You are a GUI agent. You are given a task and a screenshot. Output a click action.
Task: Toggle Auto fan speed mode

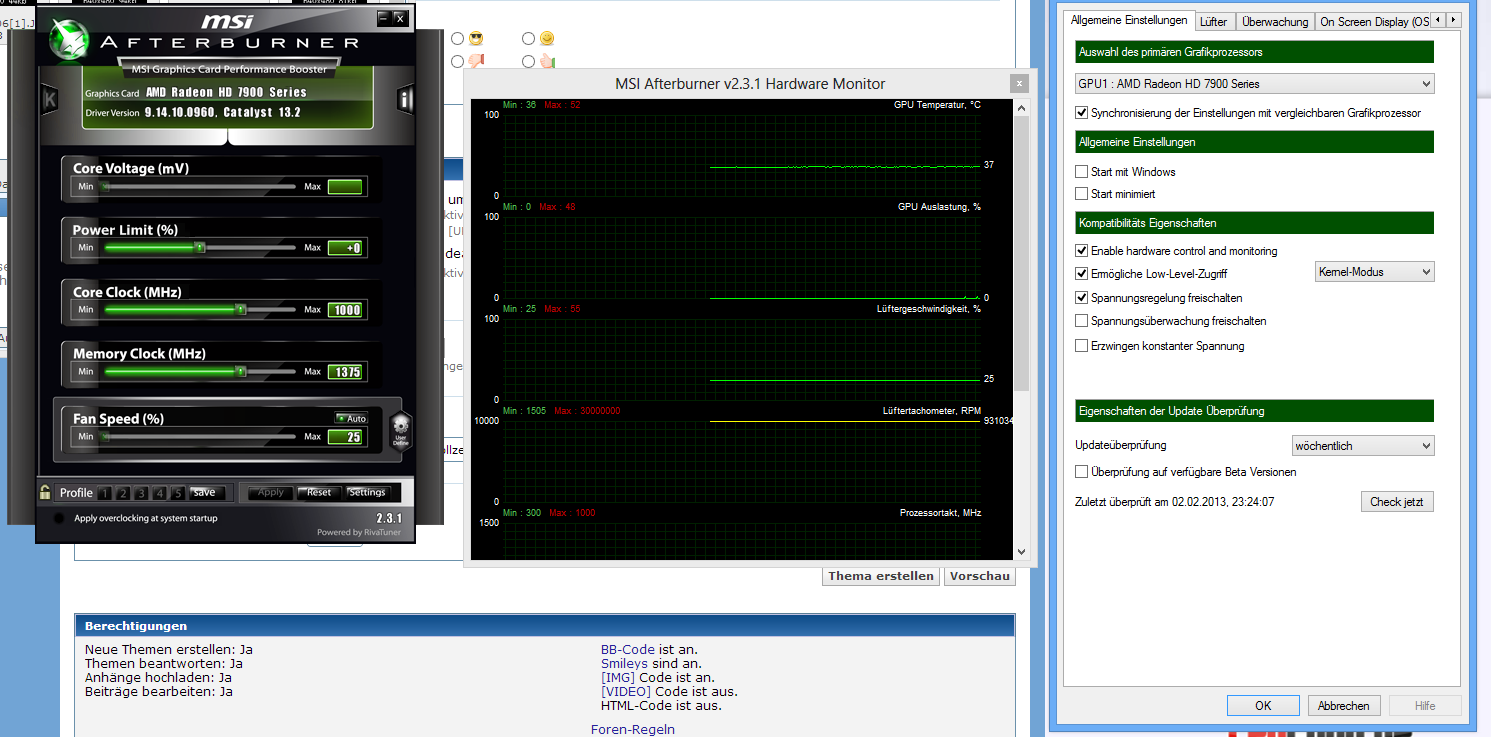pyautogui.click(x=351, y=418)
